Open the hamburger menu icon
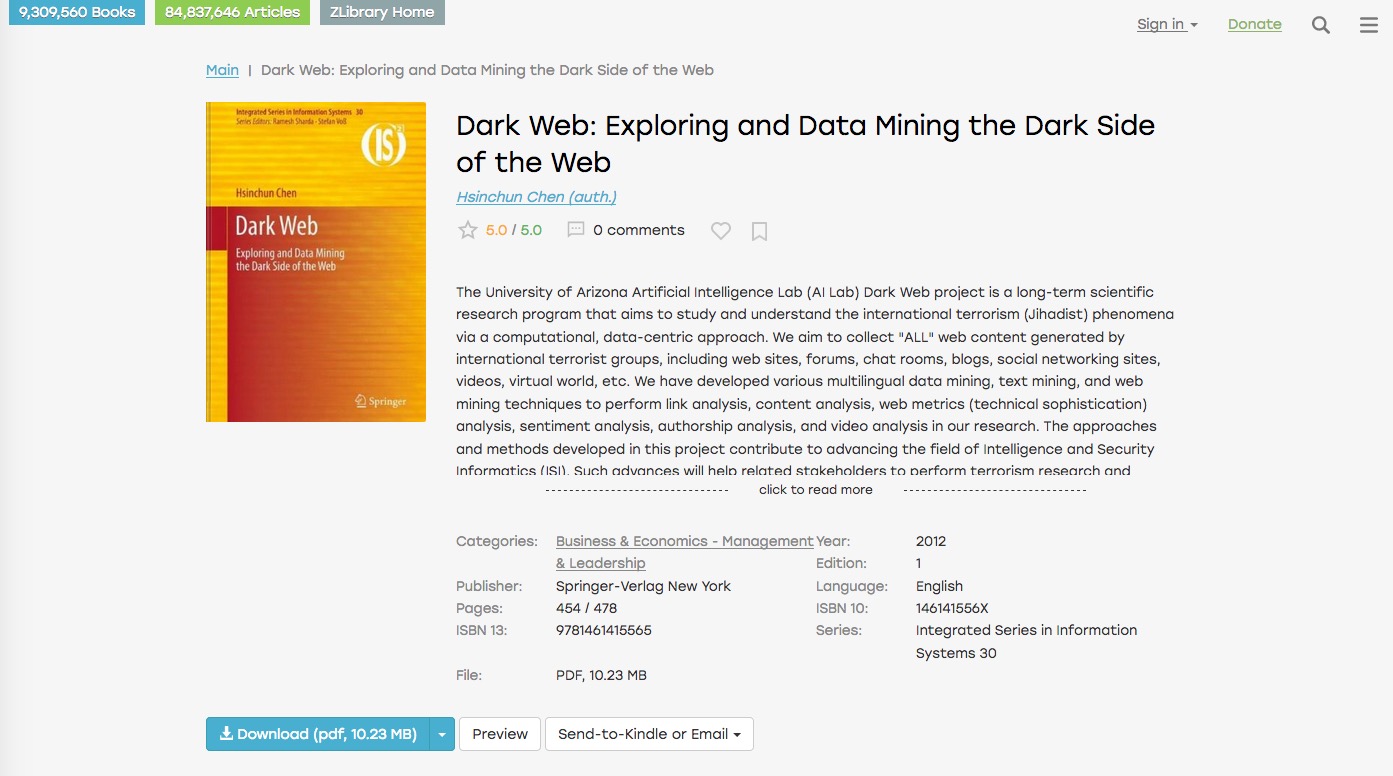Image resolution: width=1393 pixels, height=776 pixels. click(x=1369, y=25)
